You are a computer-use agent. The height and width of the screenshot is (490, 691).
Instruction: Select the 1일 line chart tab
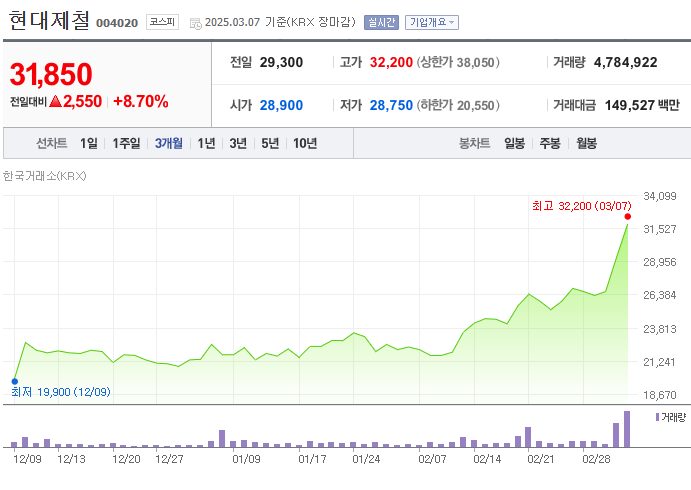click(x=89, y=143)
